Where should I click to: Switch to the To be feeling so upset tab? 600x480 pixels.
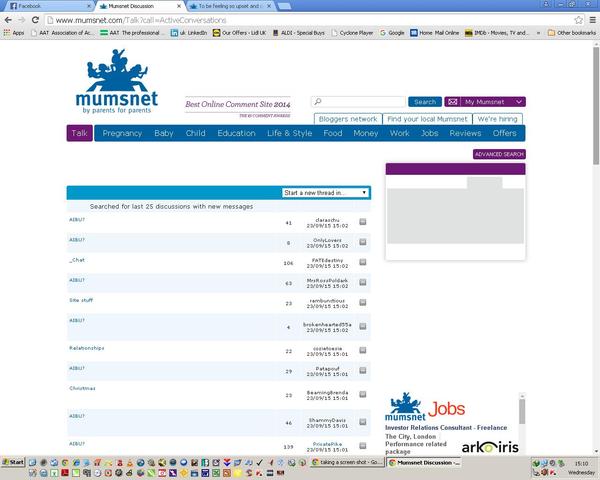[229, 6]
